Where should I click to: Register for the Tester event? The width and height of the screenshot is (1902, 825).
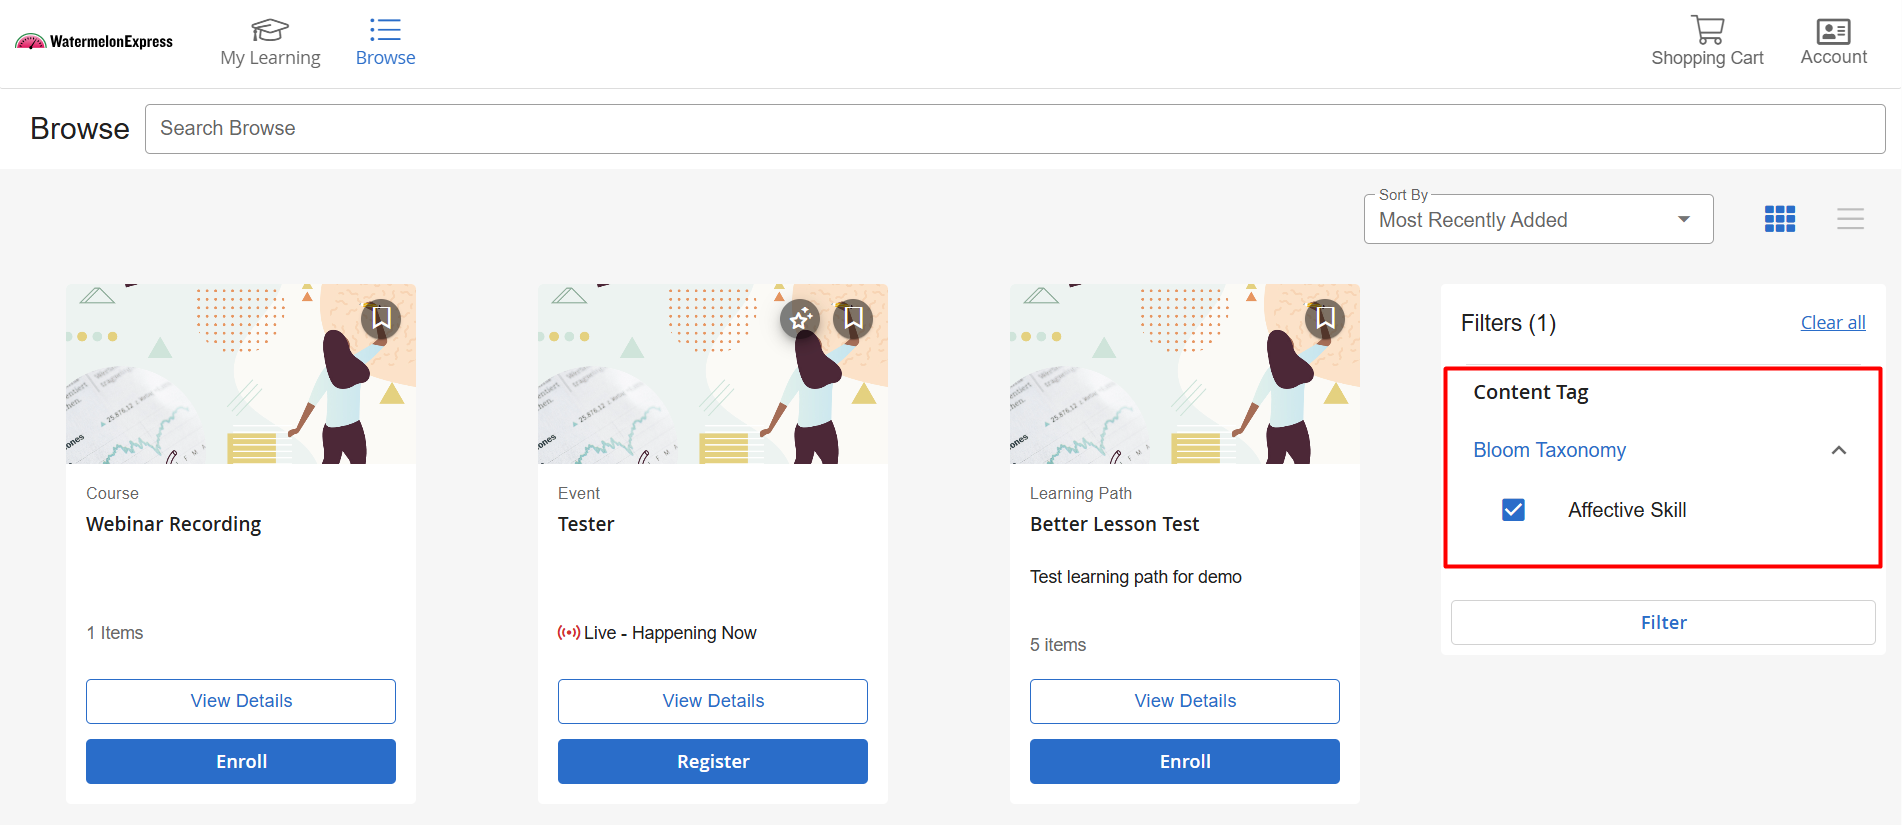(713, 761)
